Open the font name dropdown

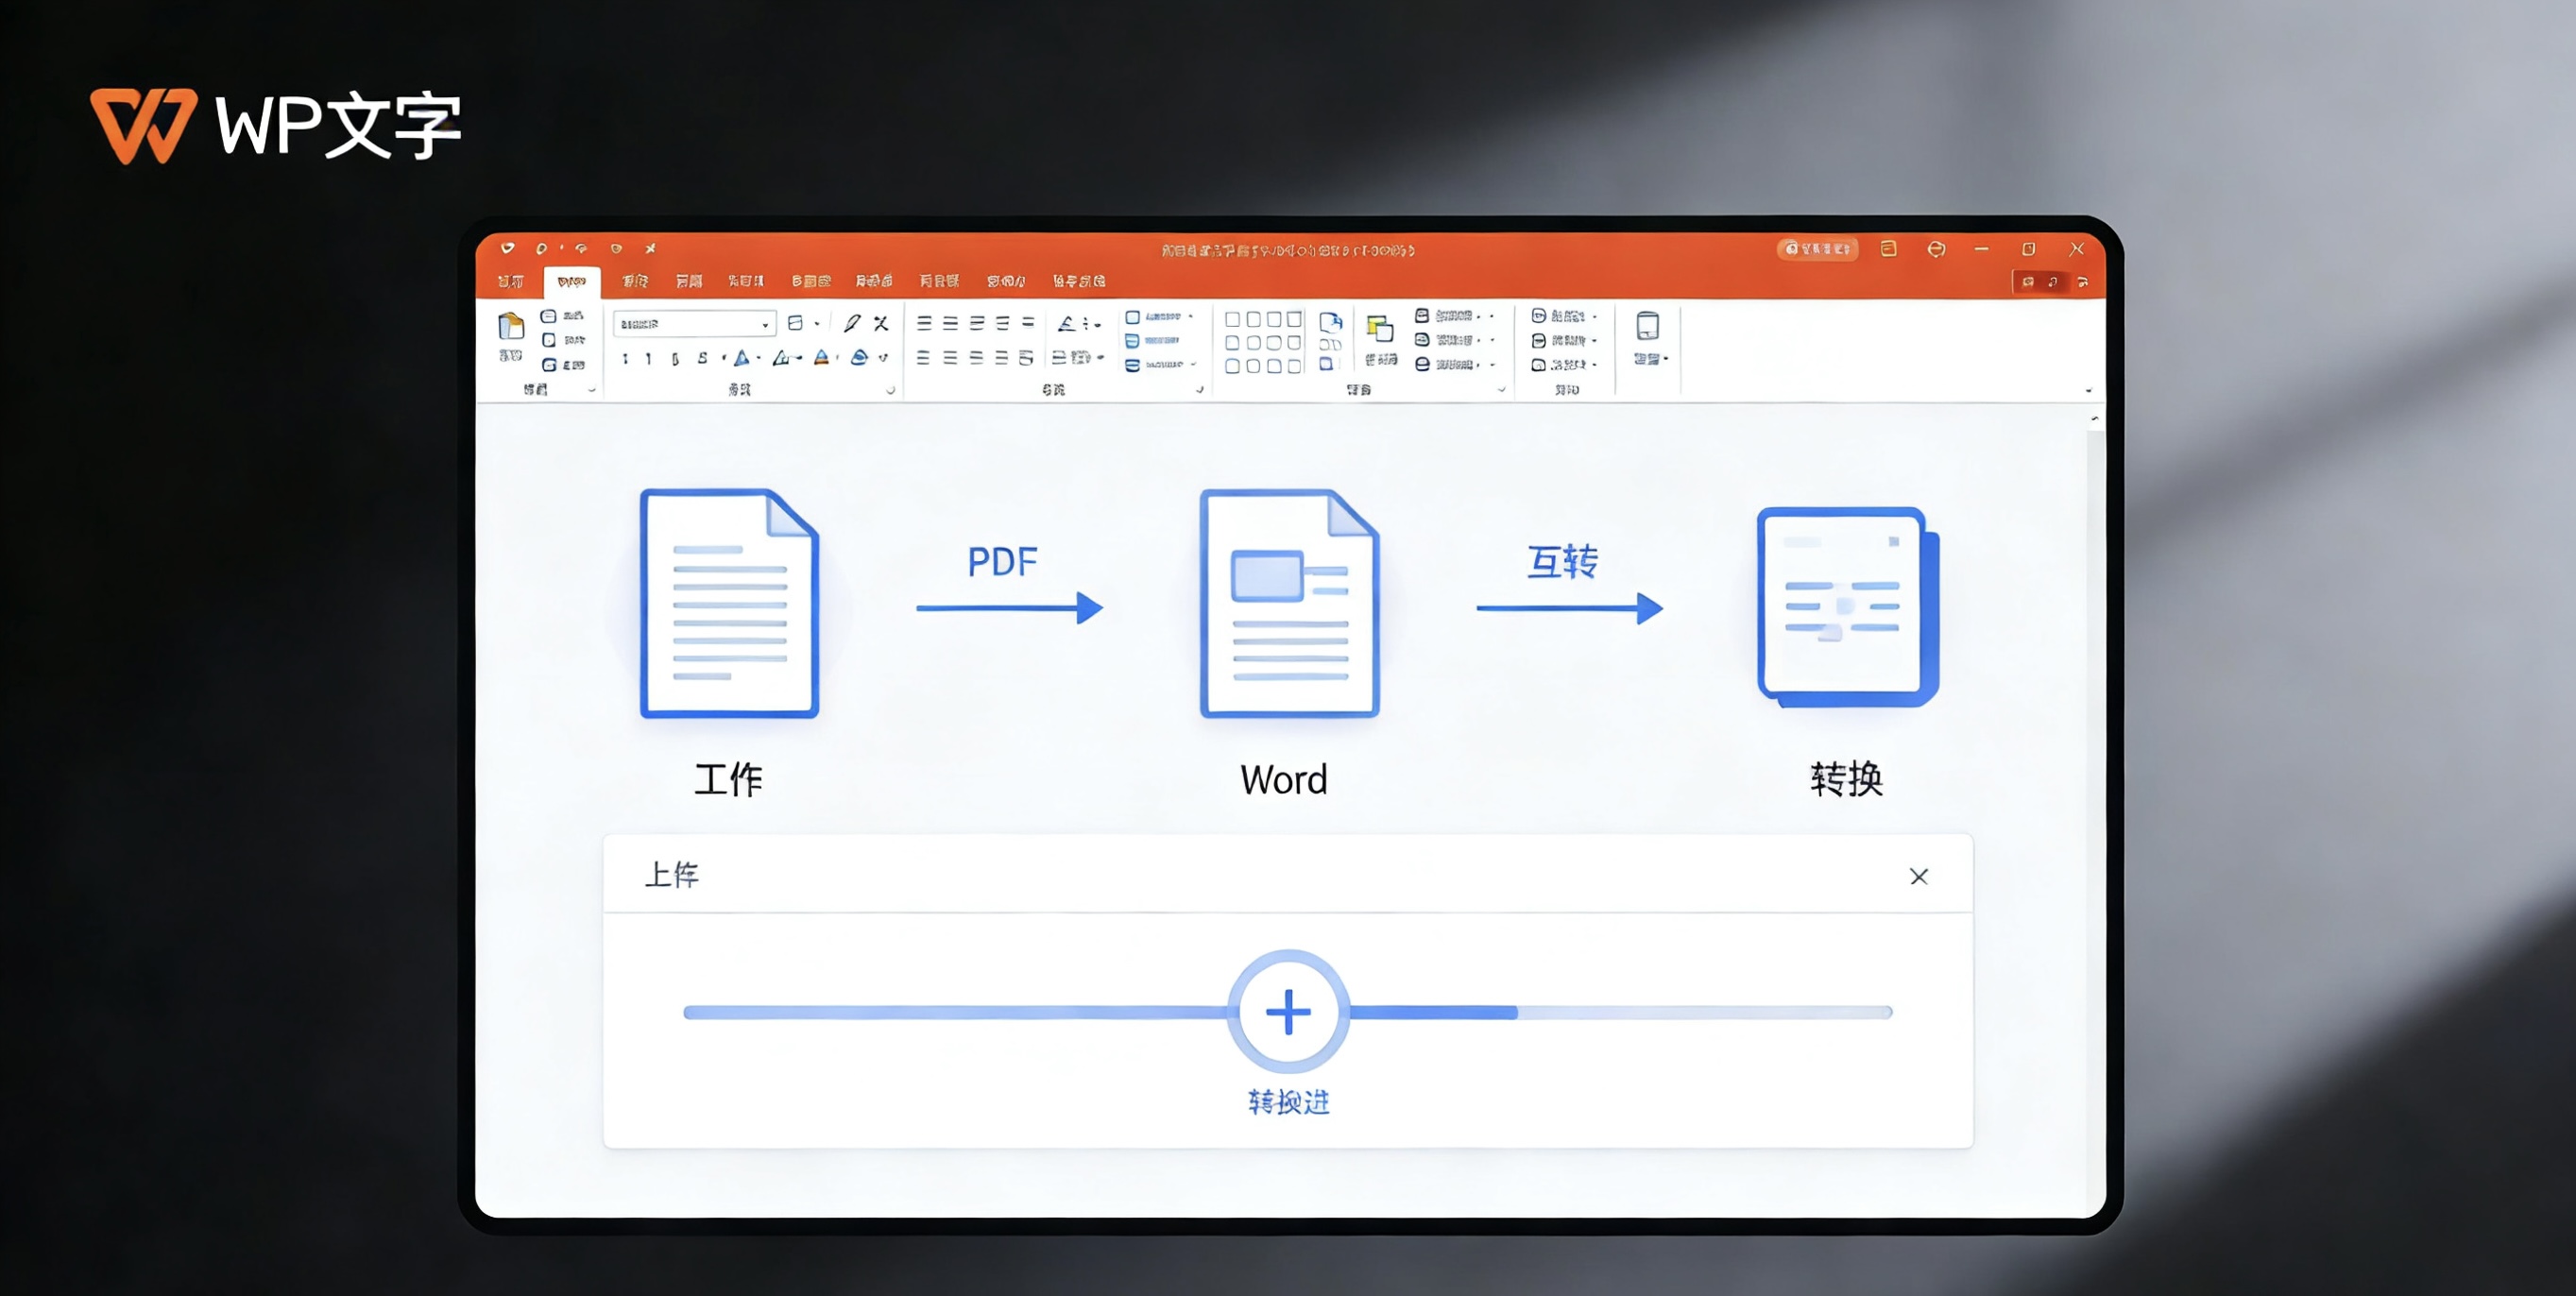pyautogui.click(x=766, y=325)
